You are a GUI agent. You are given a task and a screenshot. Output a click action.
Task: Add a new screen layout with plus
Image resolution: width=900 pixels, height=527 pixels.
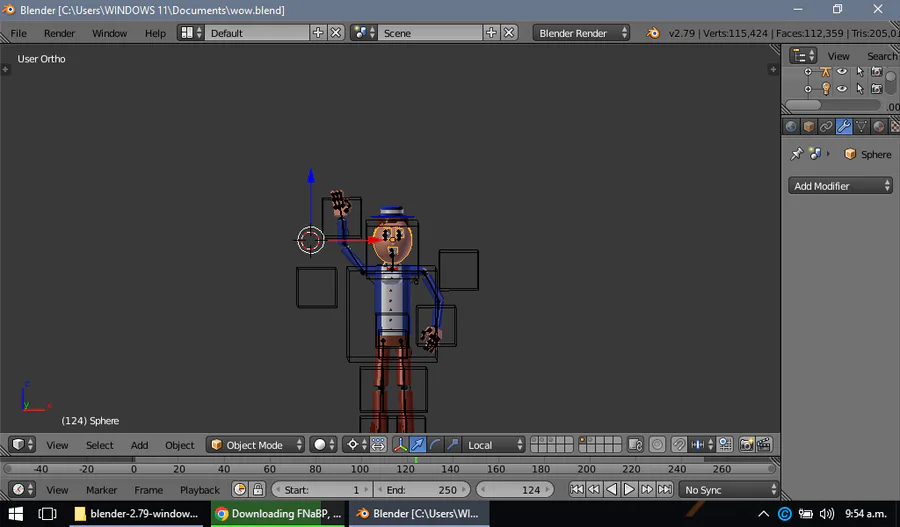click(318, 33)
